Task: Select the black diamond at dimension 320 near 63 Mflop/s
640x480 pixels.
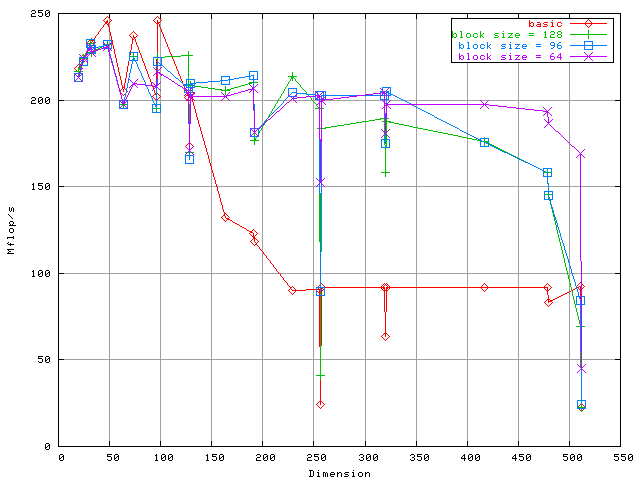Action: click(x=385, y=336)
